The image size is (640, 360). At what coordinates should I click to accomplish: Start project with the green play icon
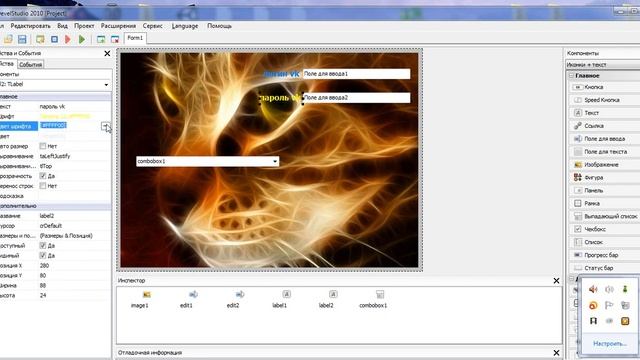[82, 39]
